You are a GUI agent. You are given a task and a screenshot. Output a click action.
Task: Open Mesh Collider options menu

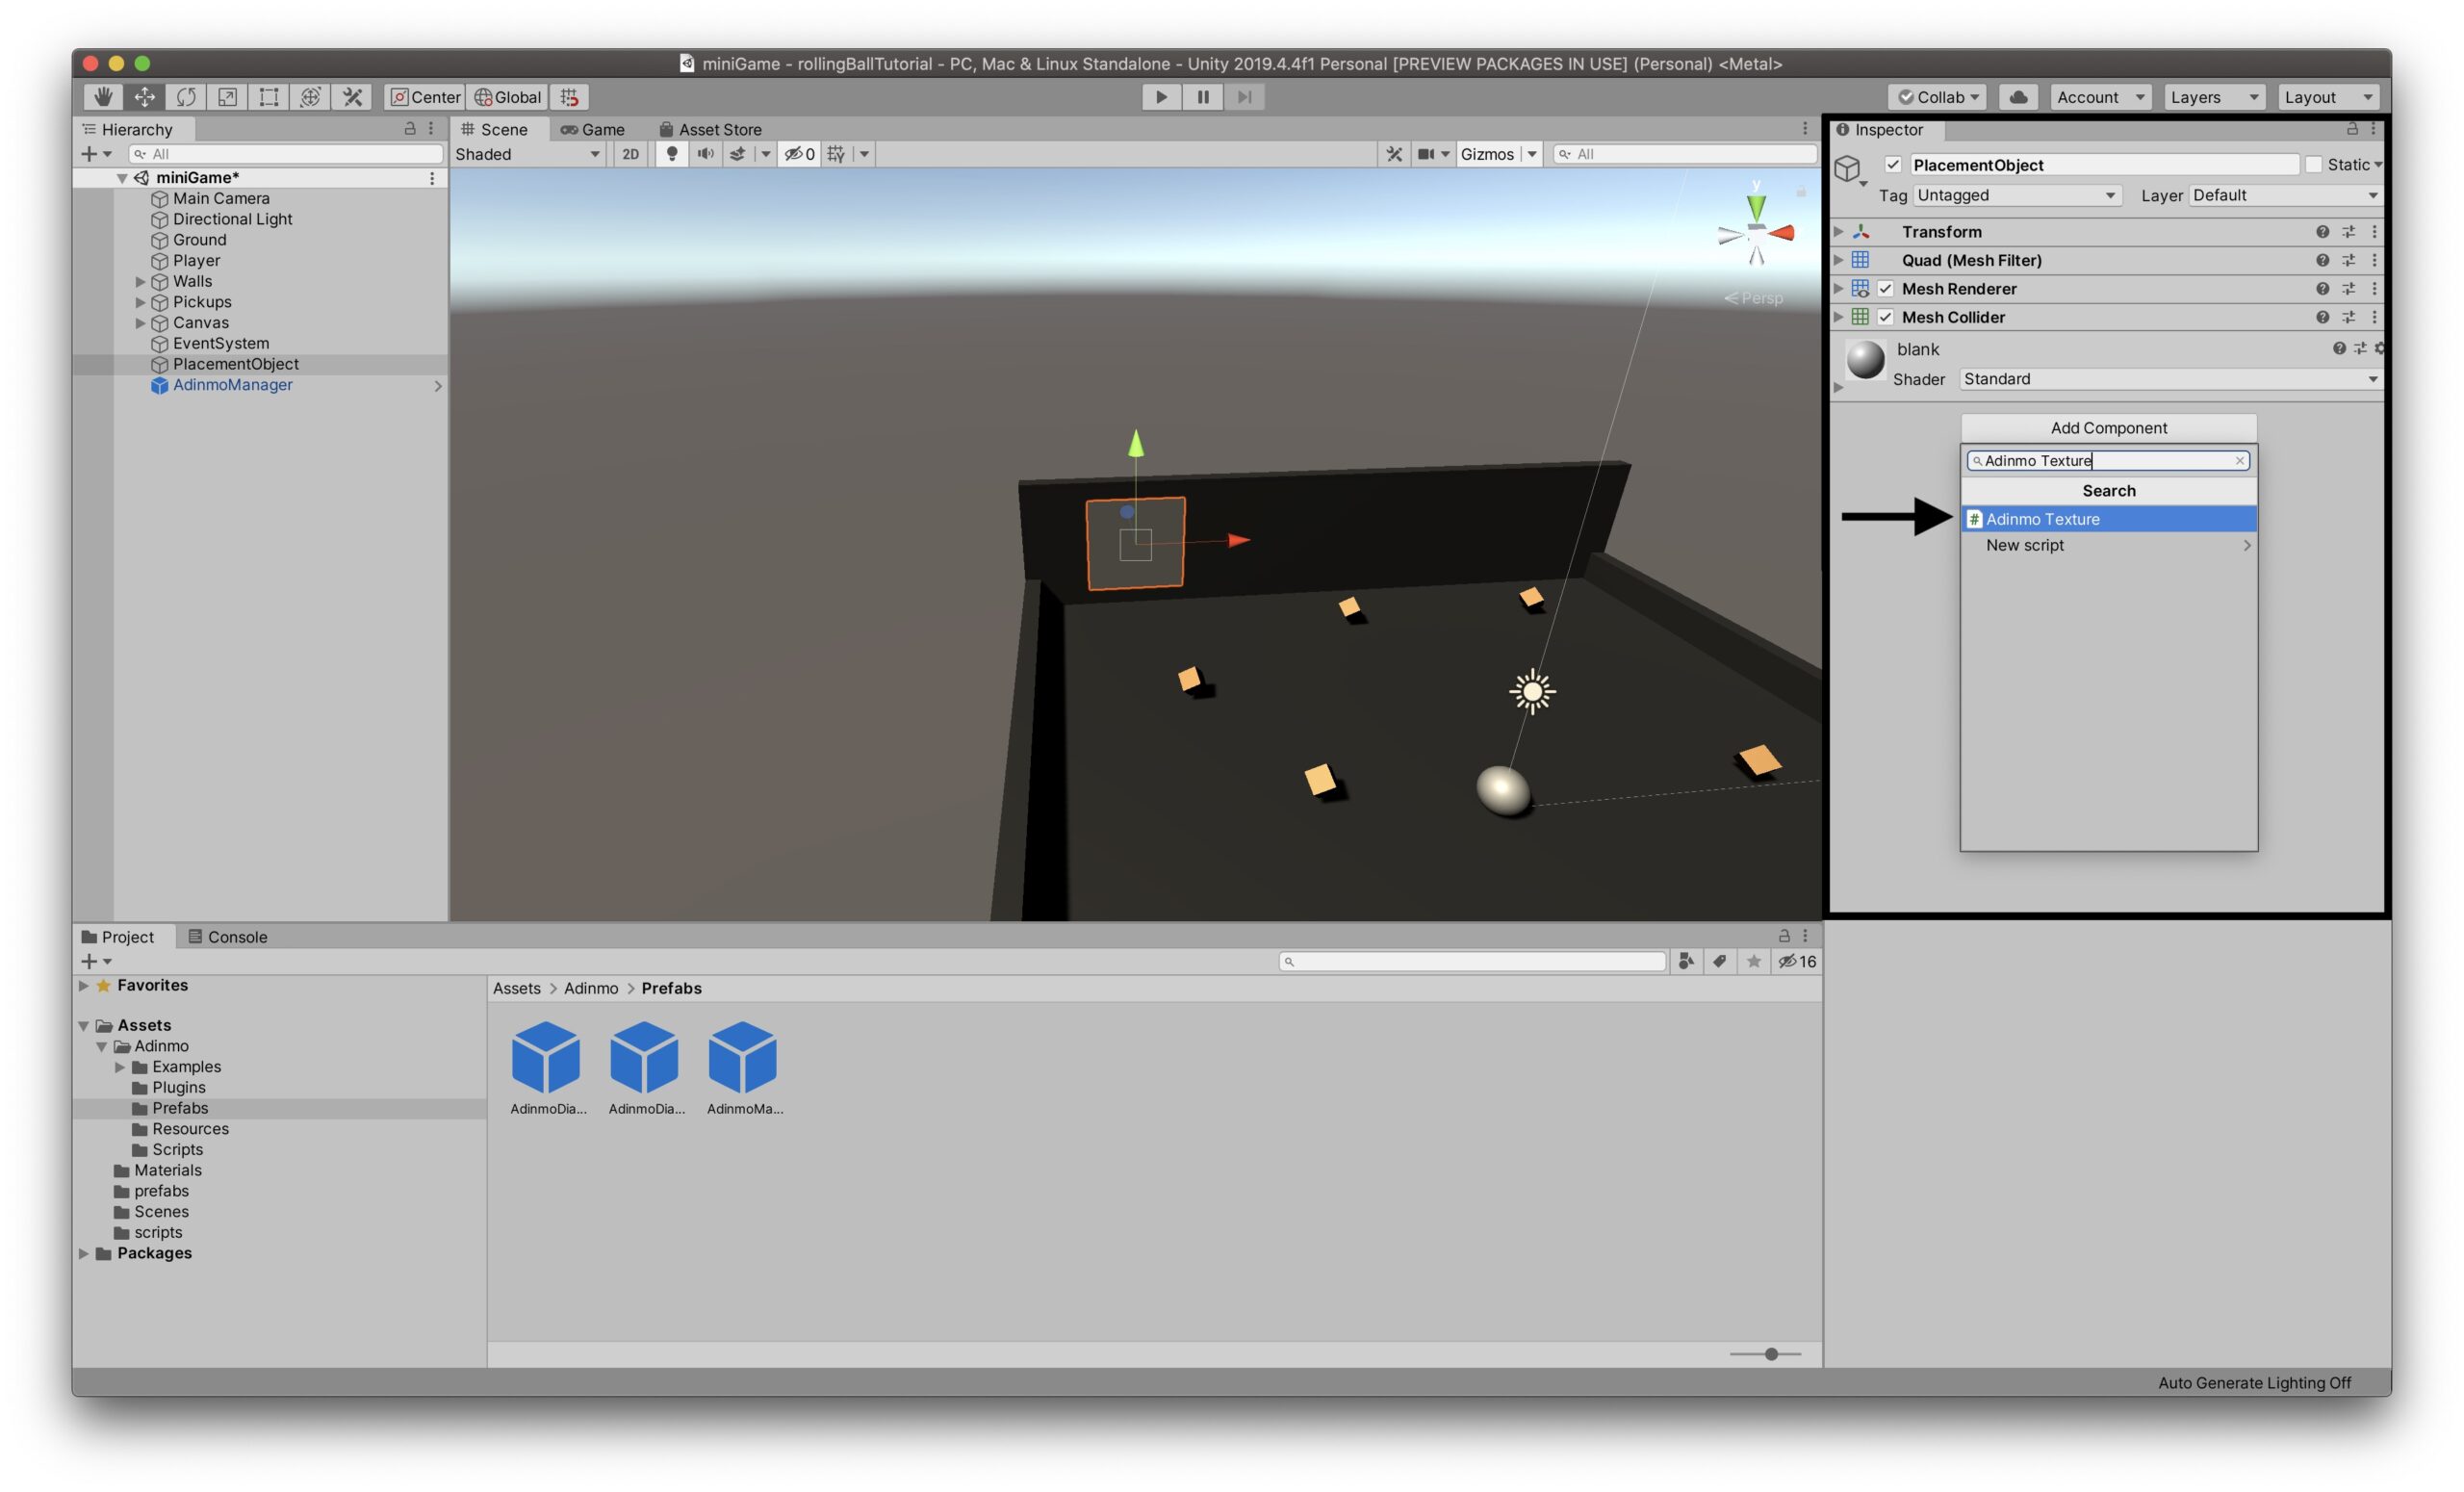click(2374, 317)
